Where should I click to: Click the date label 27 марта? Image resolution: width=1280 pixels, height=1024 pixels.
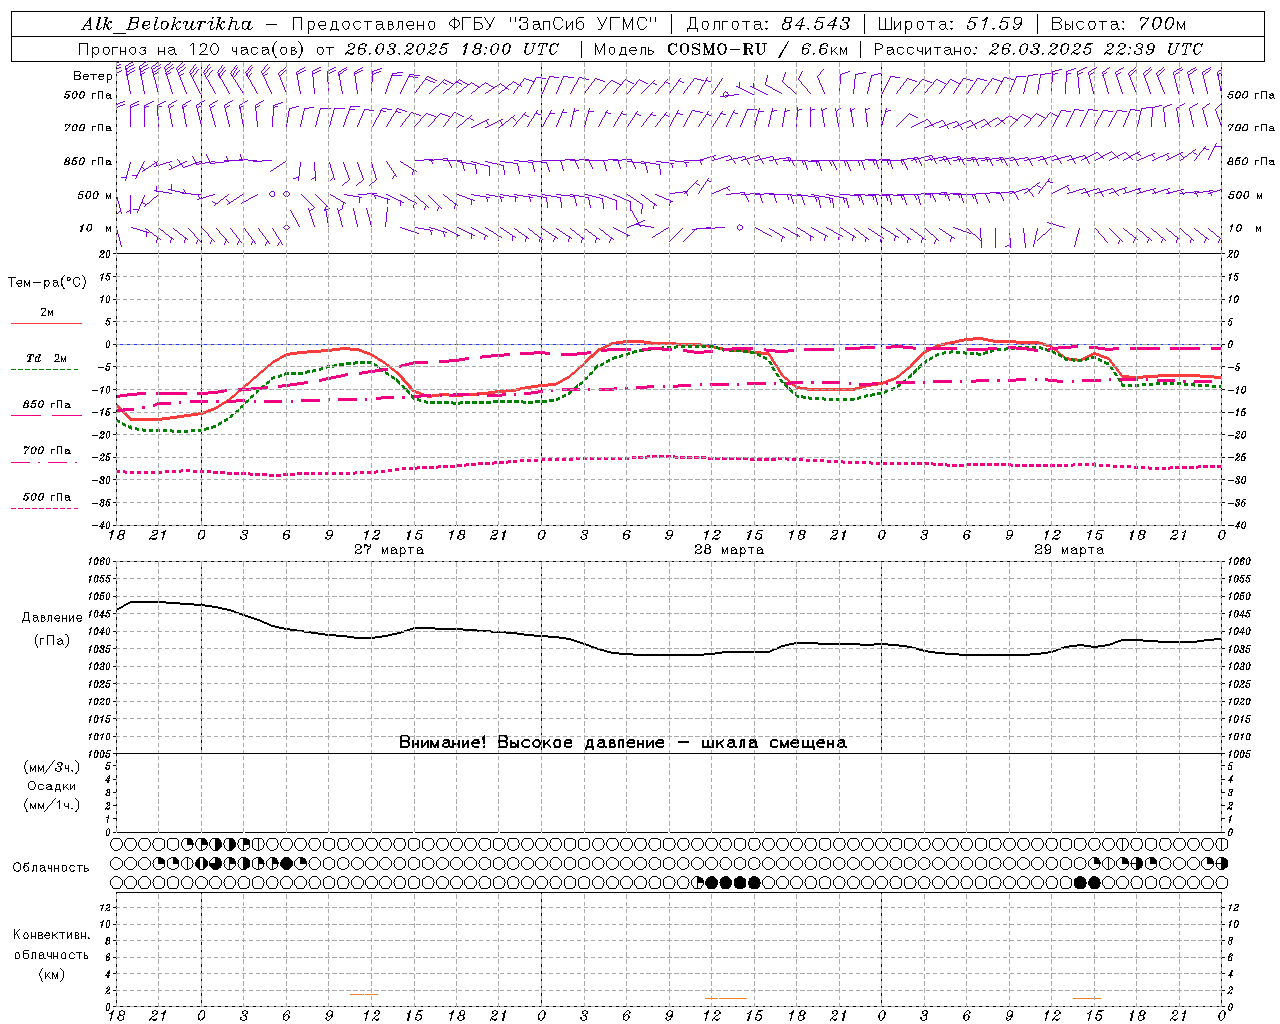[389, 550]
